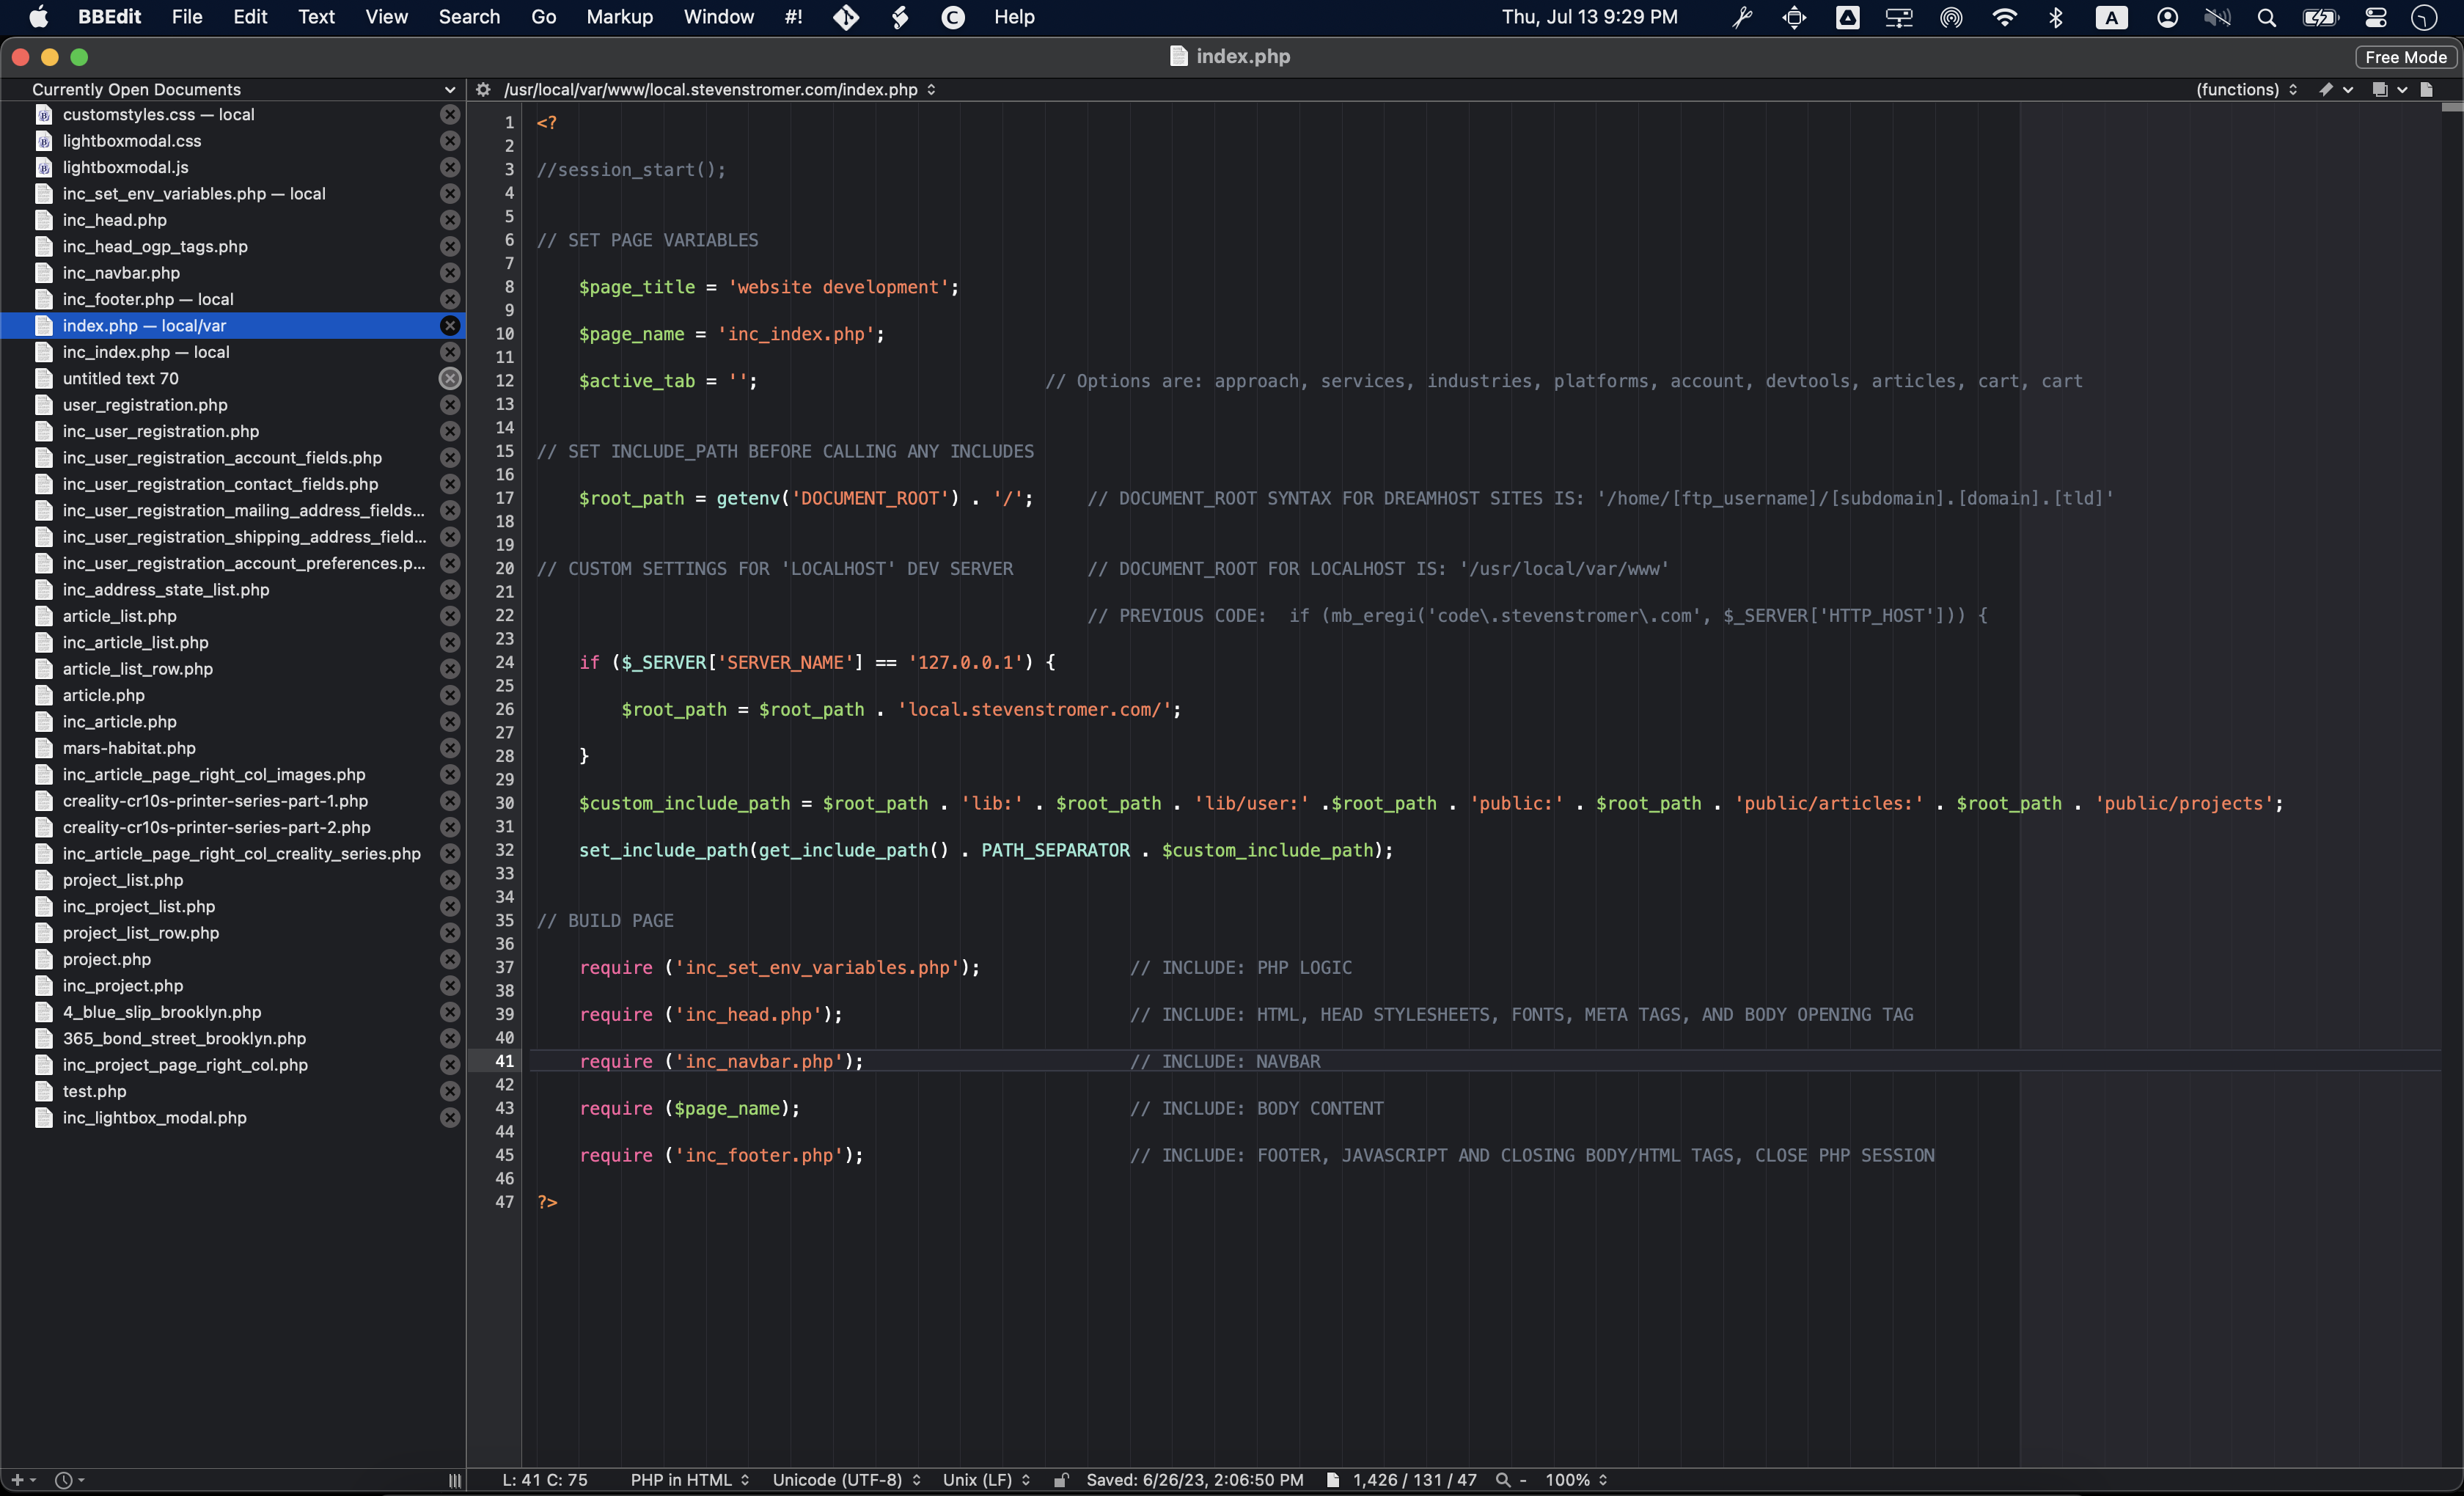Click the plus add-file icon in sidebar footer
Viewport: 2464px width, 1496px height.
click(x=17, y=1479)
